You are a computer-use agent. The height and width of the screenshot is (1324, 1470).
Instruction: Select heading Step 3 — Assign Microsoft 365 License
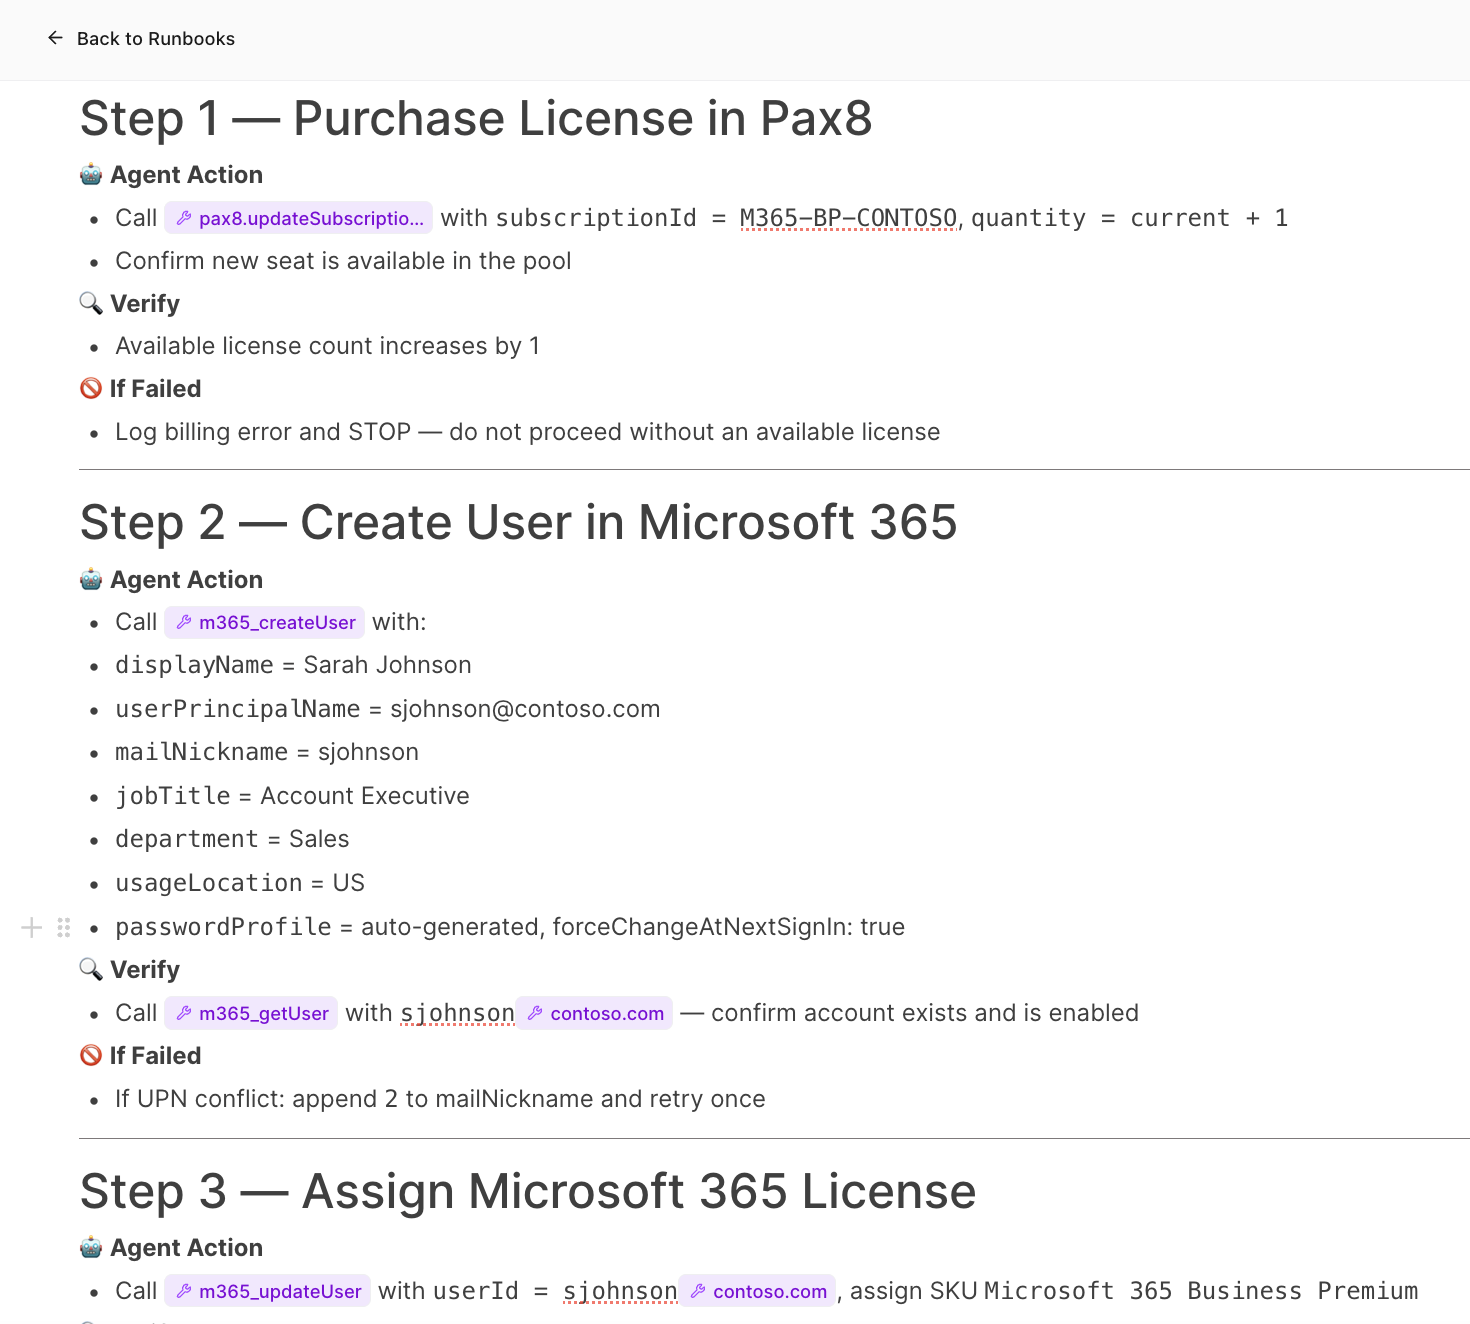click(528, 1191)
